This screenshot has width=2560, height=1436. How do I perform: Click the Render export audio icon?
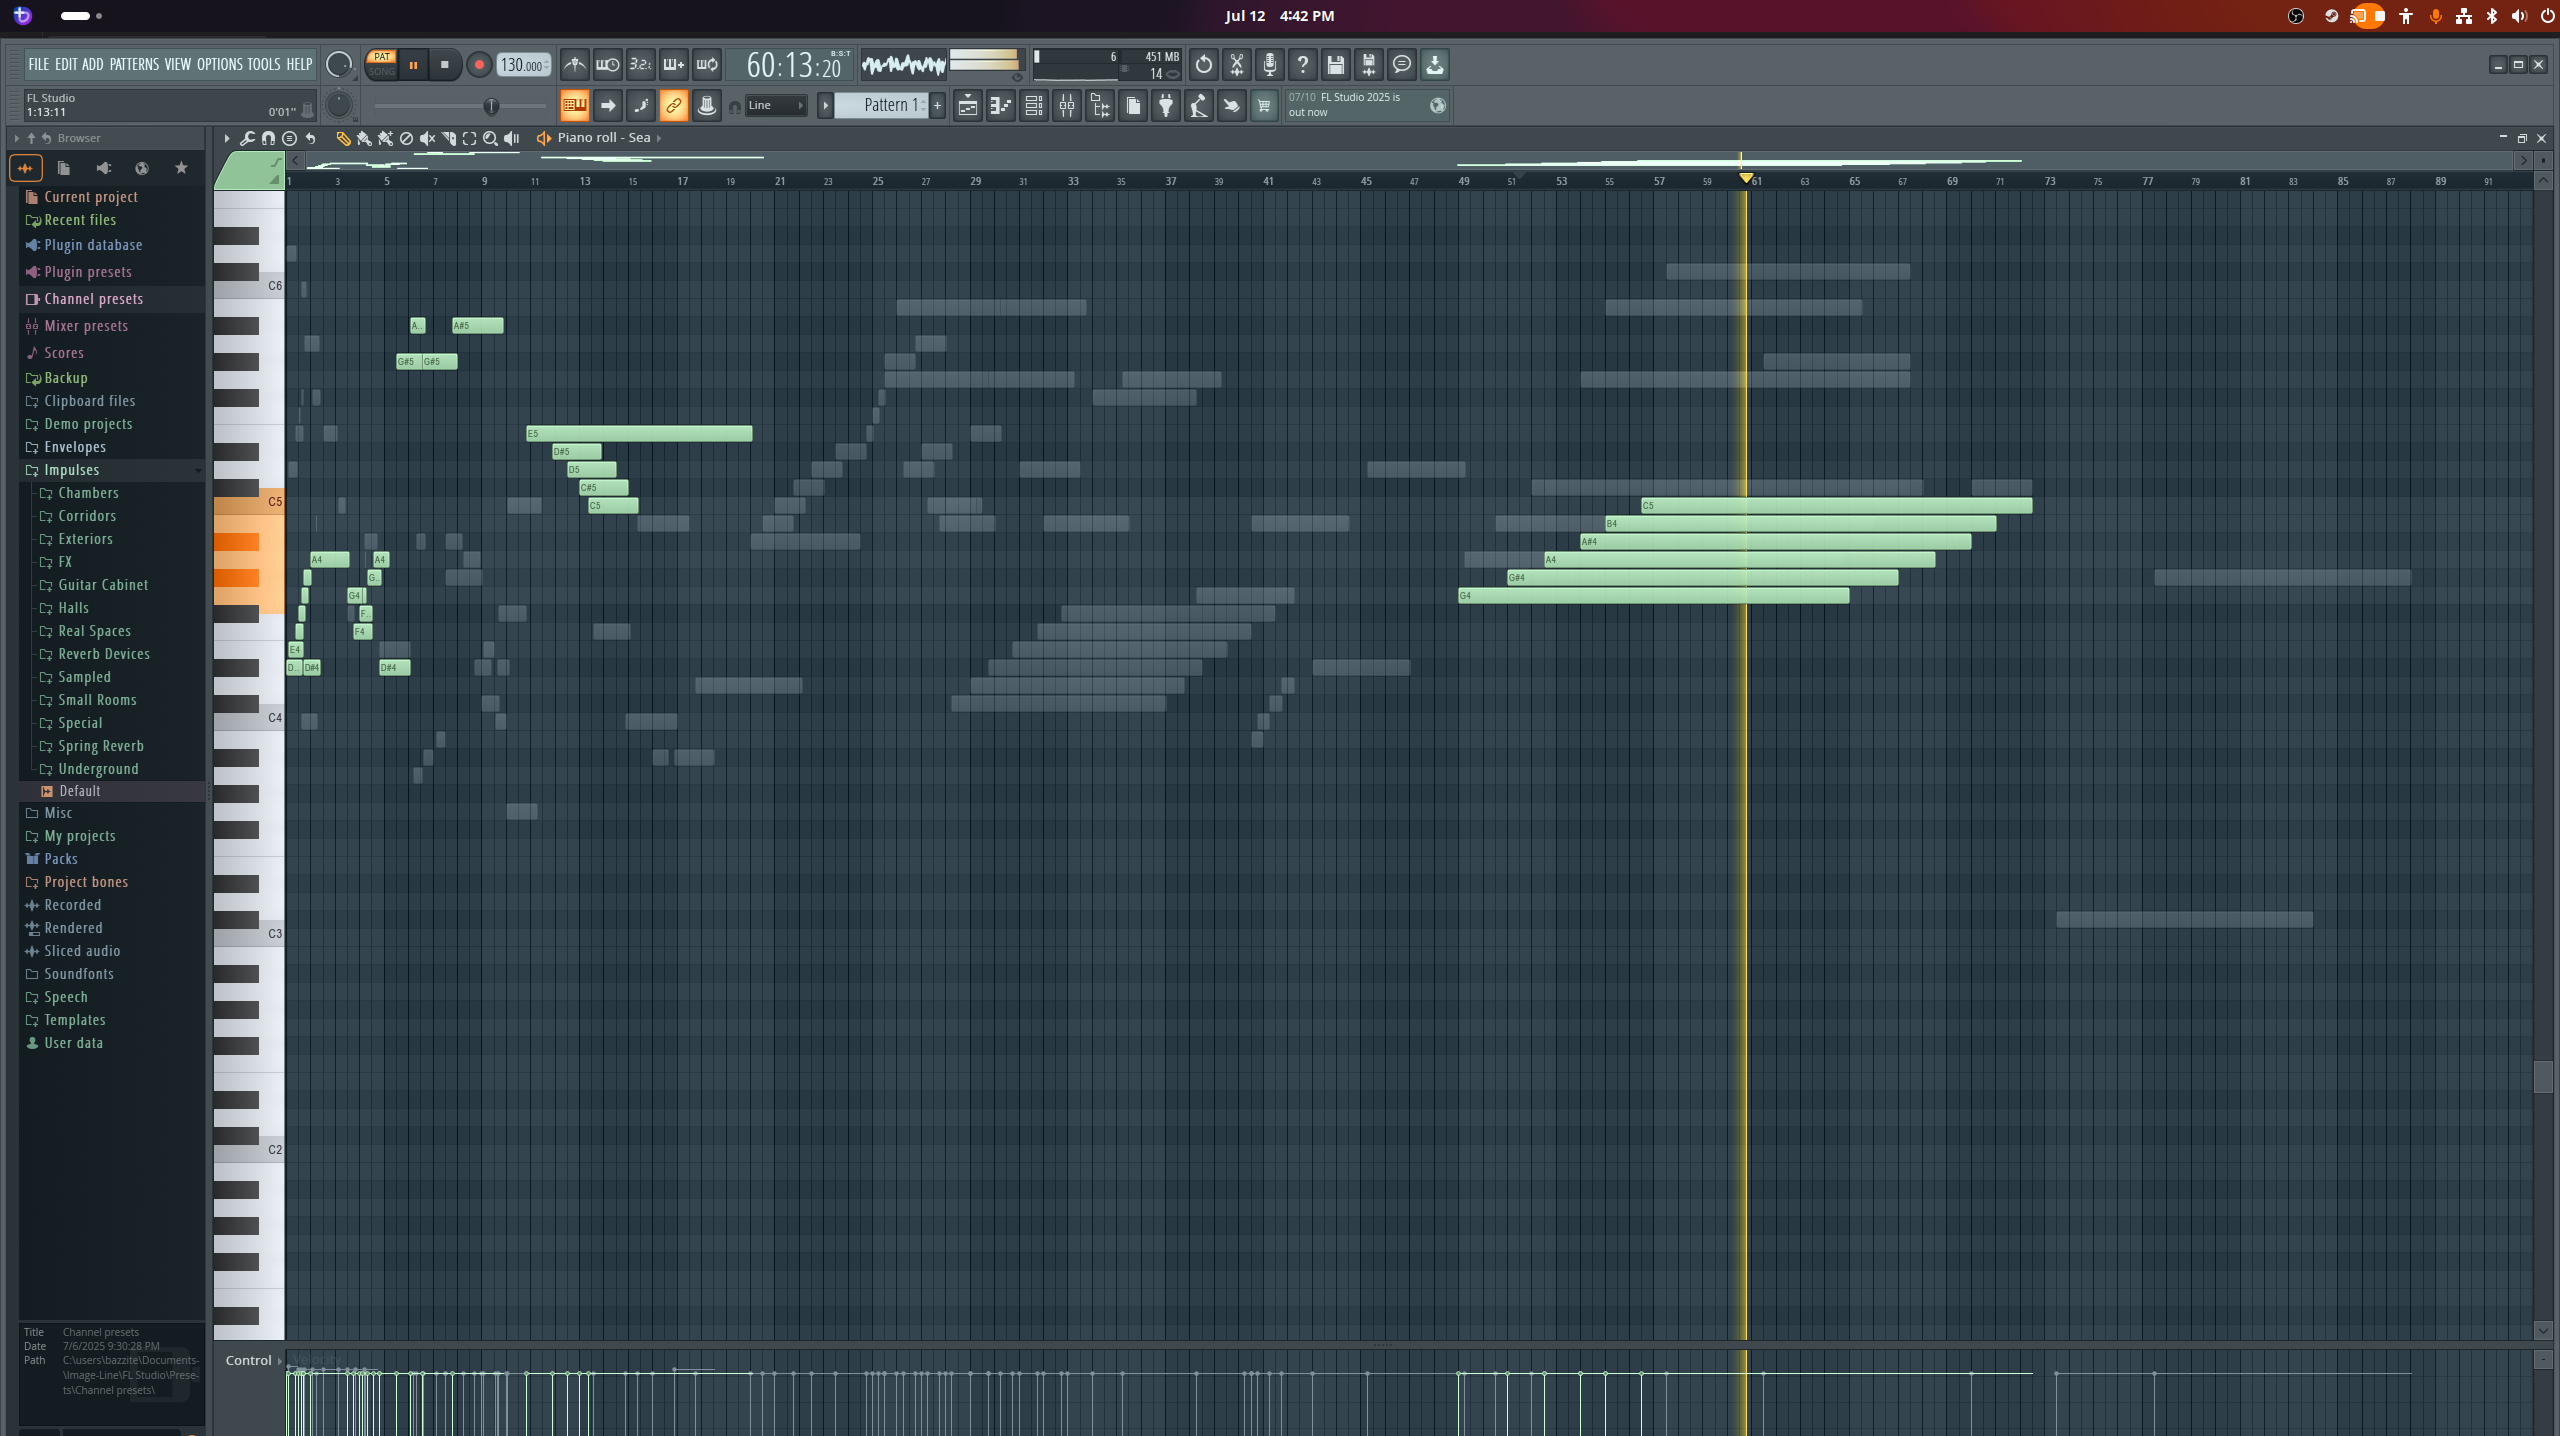pyautogui.click(x=1369, y=65)
